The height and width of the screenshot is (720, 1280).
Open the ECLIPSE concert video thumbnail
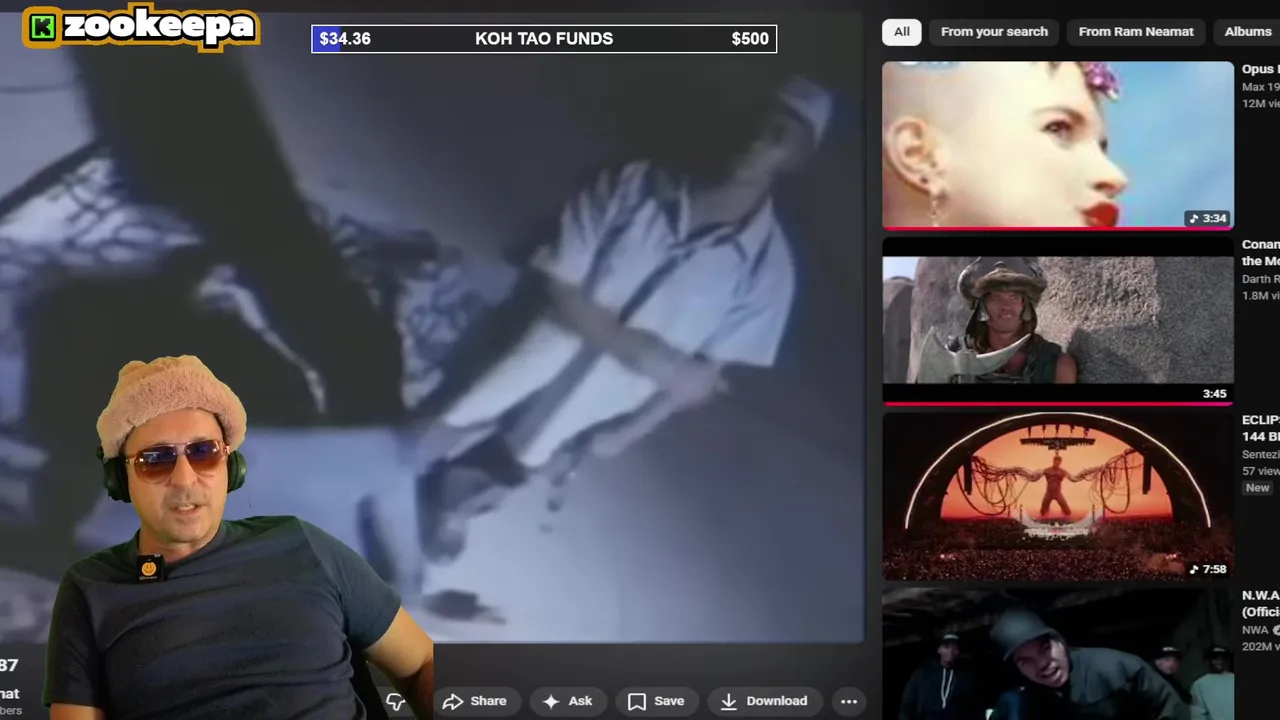(x=1058, y=496)
